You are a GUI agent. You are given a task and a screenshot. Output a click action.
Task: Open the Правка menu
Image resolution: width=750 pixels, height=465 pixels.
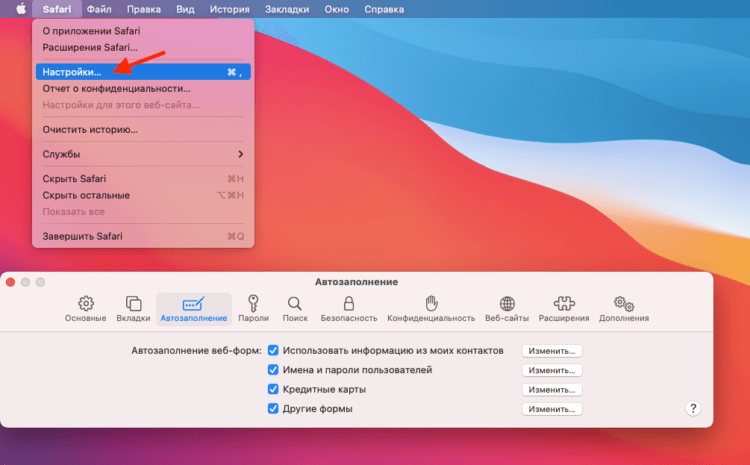[143, 9]
